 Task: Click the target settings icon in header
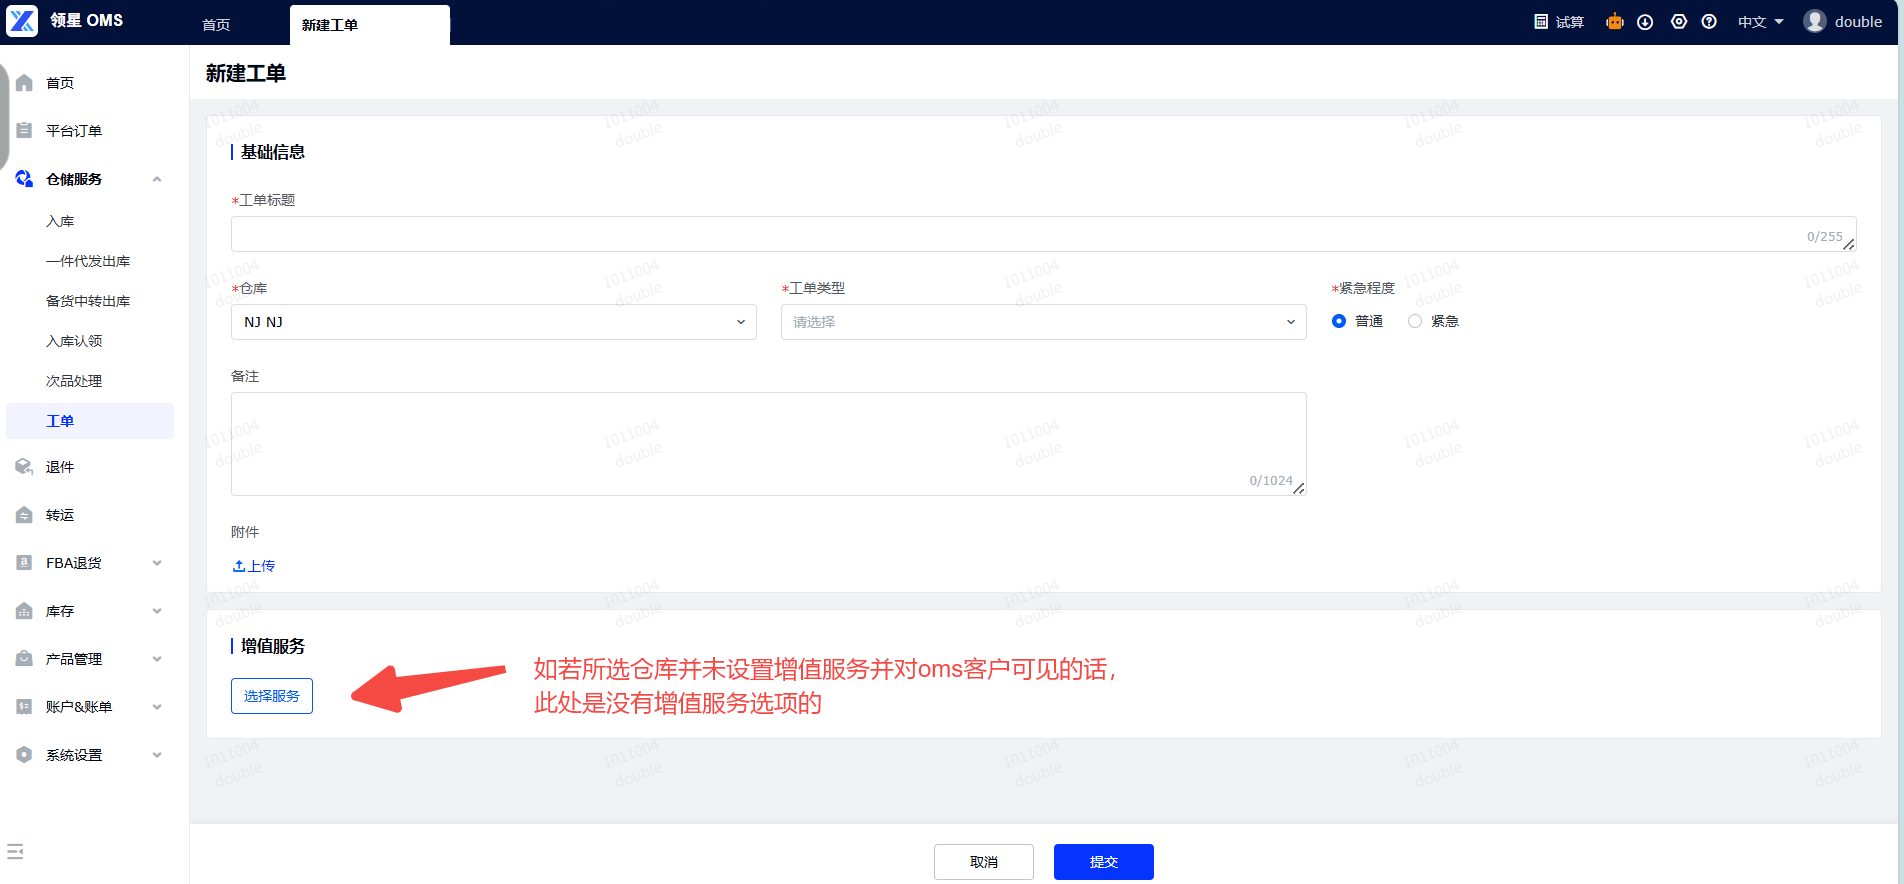pyautogui.click(x=1679, y=22)
